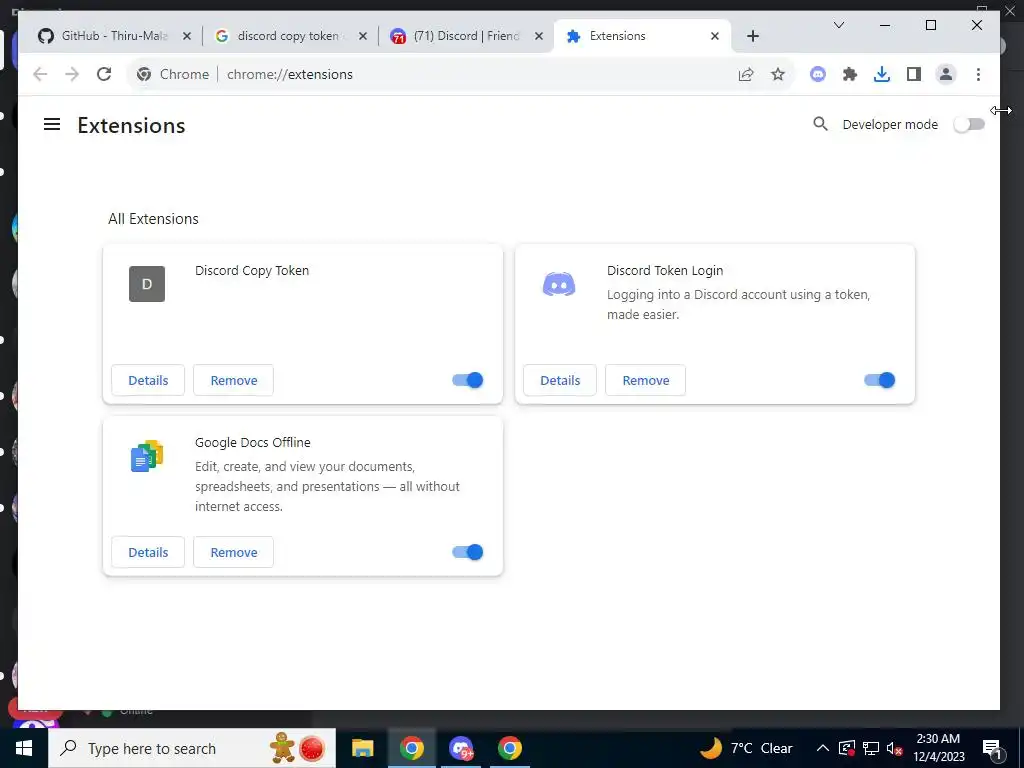Turn off Google Docs Offline toggle
The height and width of the screenshot is (768, 1024).
click(468, 552)
